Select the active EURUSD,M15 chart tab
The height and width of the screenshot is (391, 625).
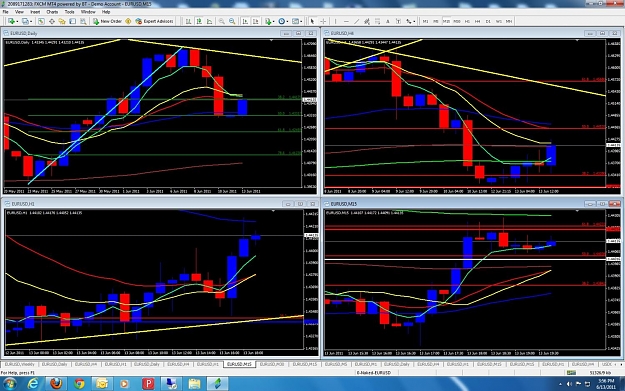[x=239, y=364]
